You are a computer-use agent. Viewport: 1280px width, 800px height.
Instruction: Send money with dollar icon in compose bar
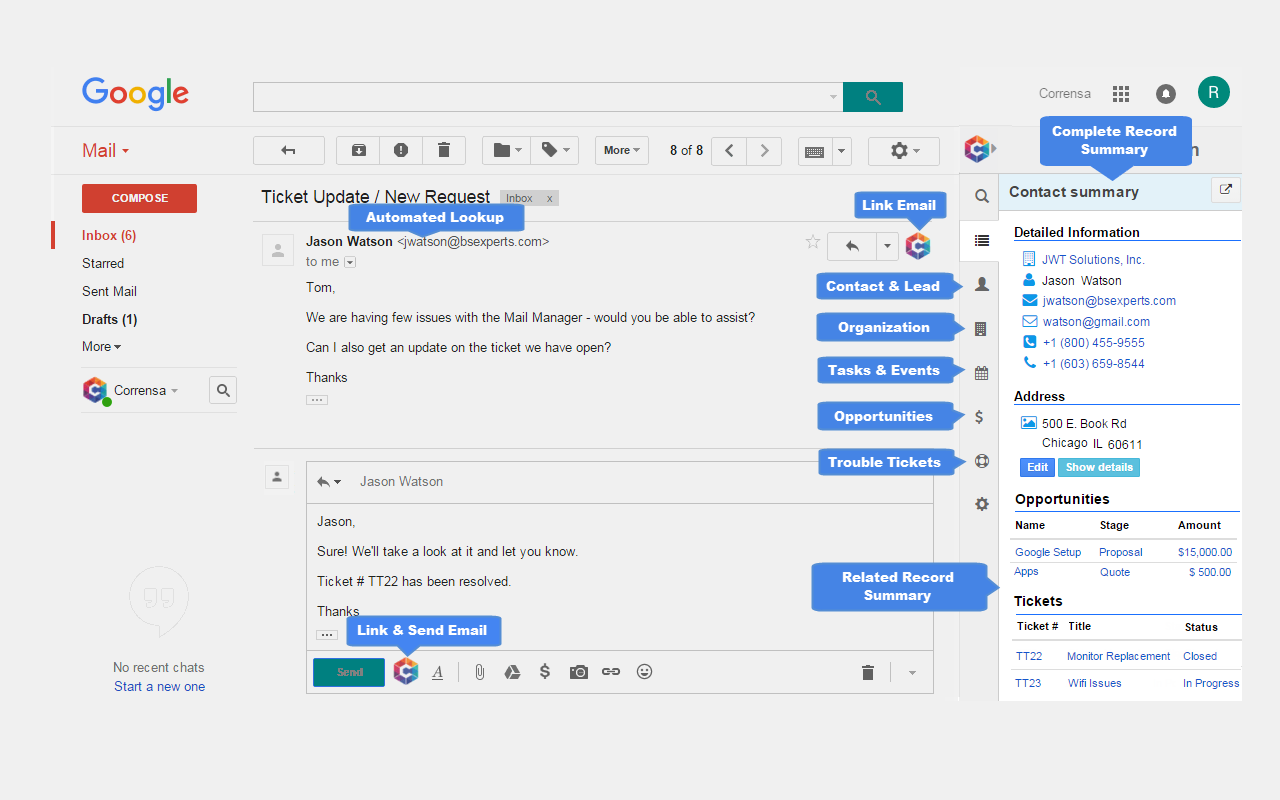[545, 671]
